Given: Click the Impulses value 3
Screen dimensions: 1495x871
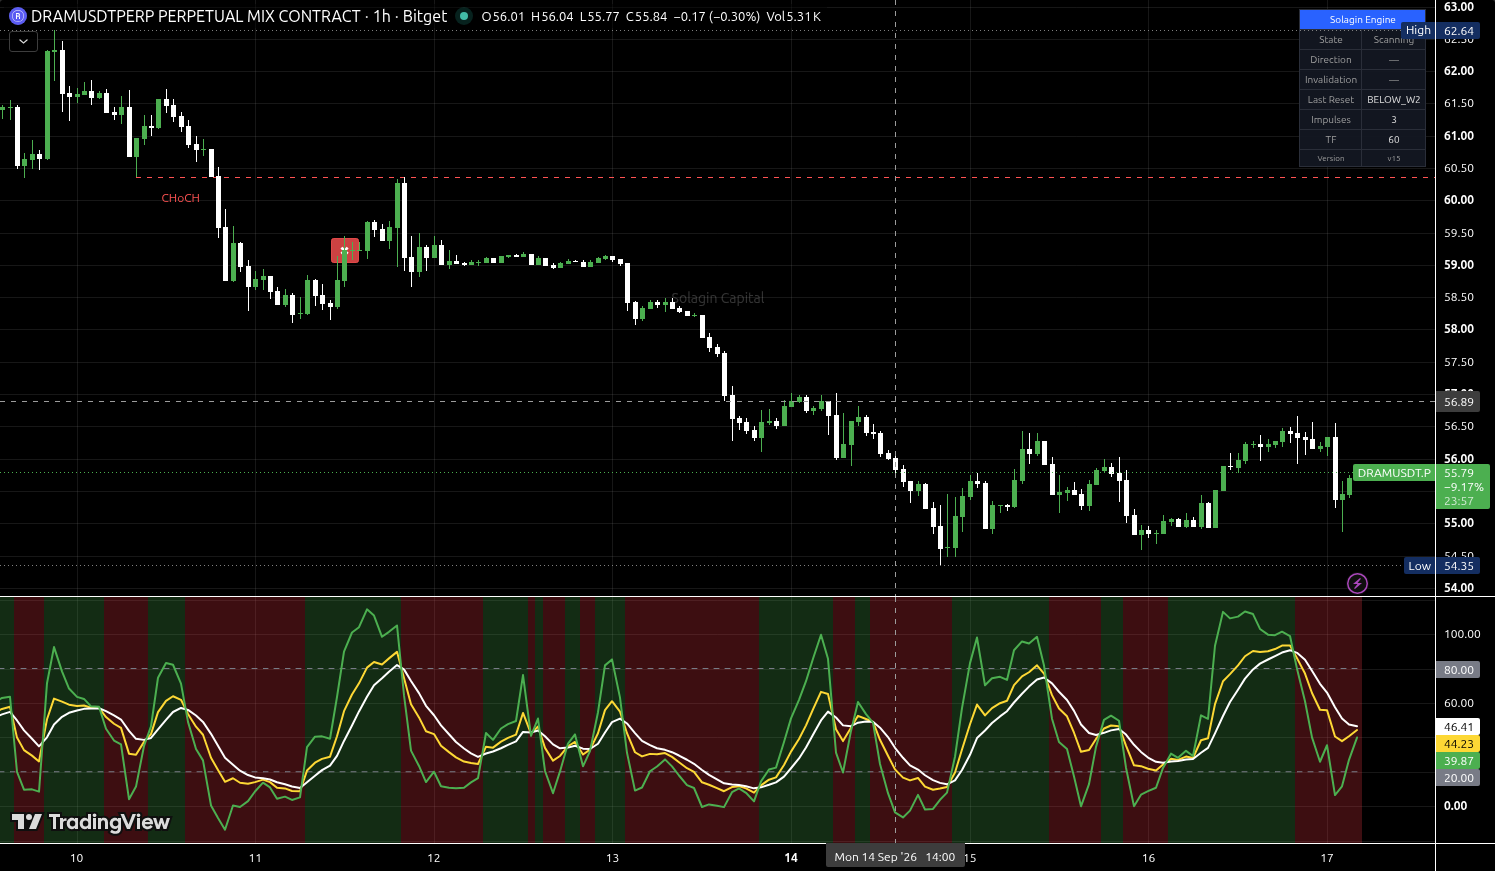Looking at the screenshot, I should (x=1393, y=120).
